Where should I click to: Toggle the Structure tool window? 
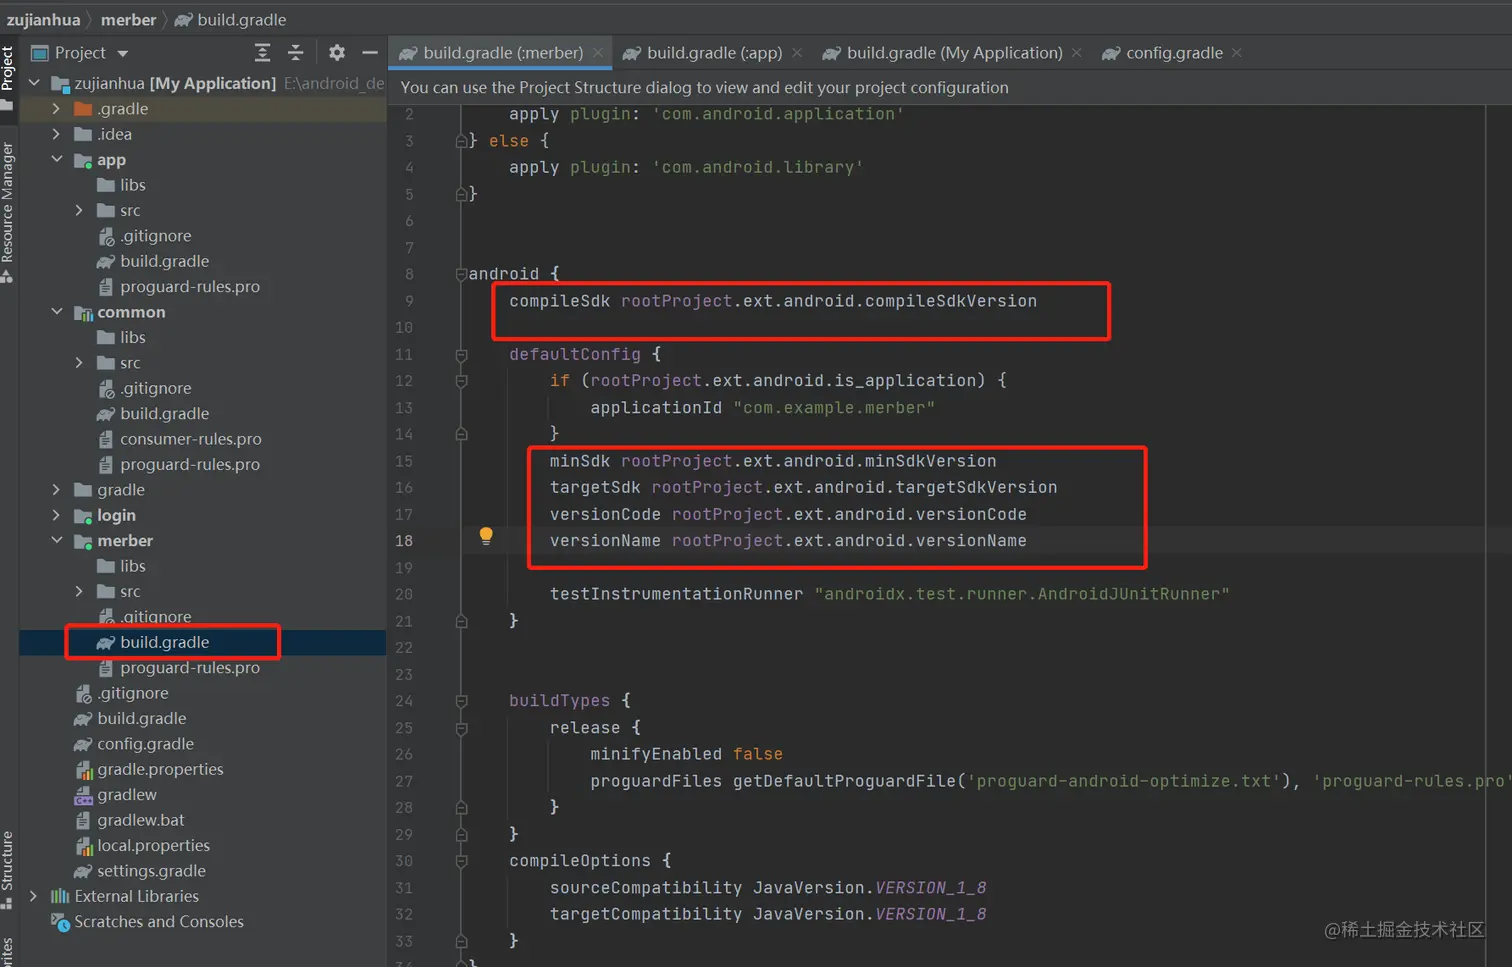[x=8, y=870]
